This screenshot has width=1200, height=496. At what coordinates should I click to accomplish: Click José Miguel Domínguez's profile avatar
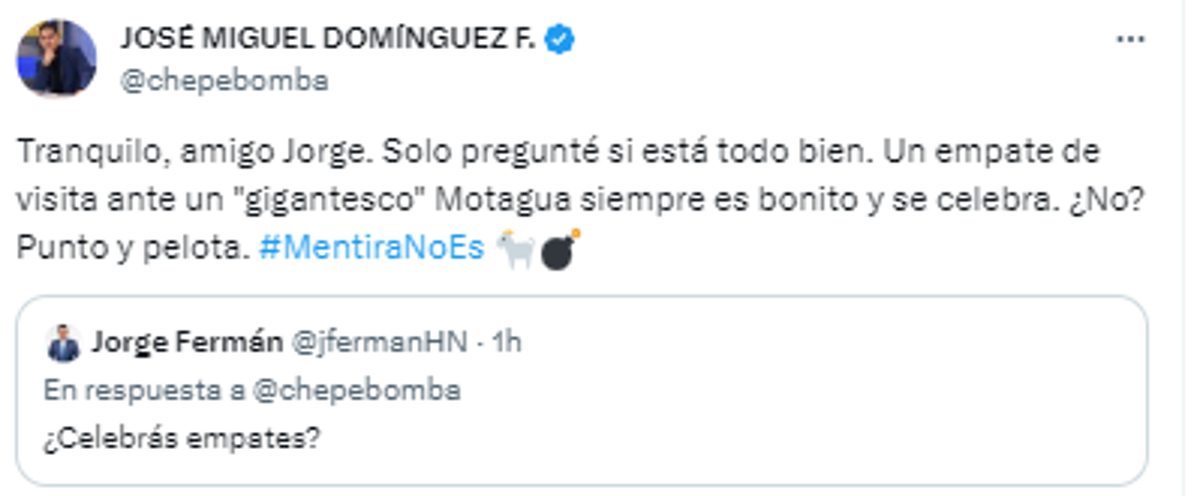point(56,59)
